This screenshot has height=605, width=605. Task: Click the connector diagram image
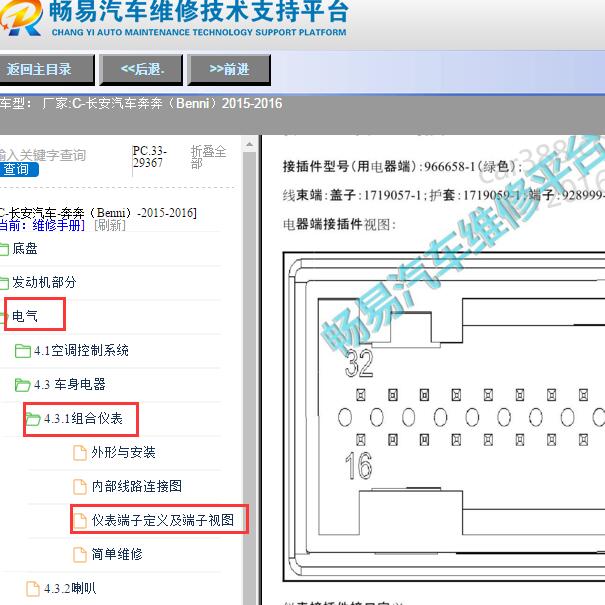tap(444, 417)
